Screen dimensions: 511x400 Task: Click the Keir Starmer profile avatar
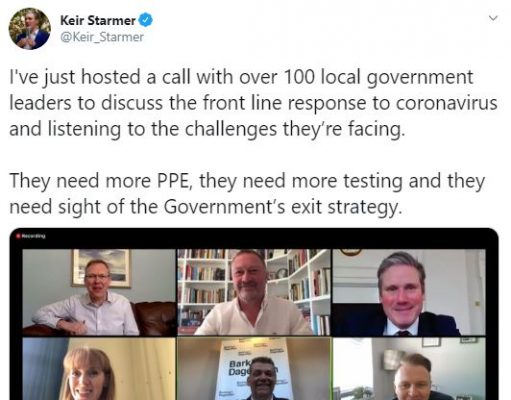pos(30,29)
